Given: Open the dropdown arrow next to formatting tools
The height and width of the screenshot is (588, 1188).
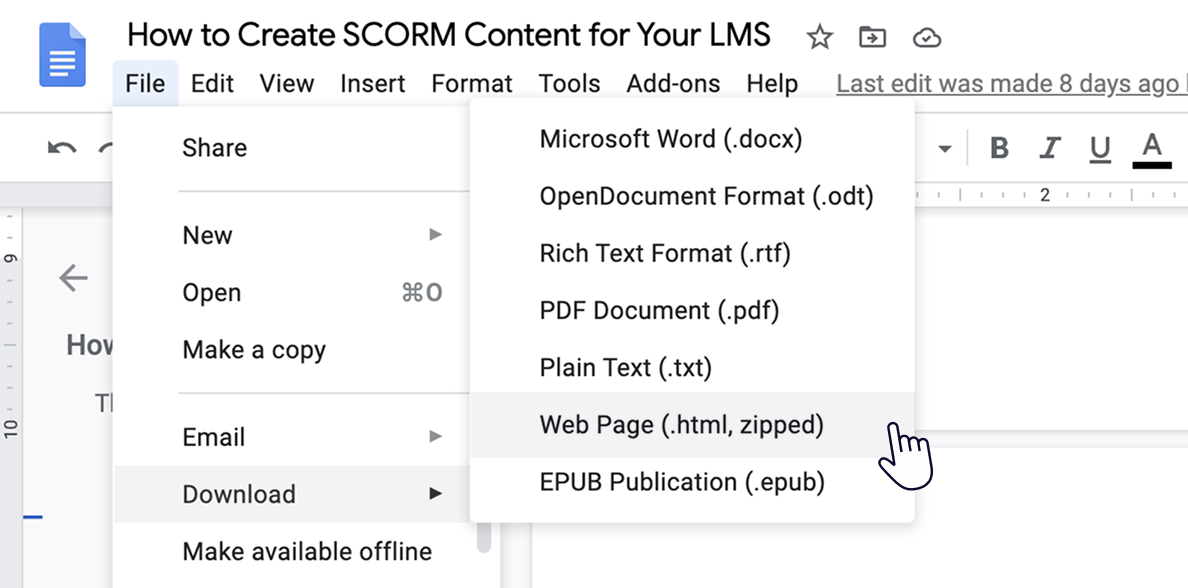Looking at the screenshot, I should coord(945,147).
